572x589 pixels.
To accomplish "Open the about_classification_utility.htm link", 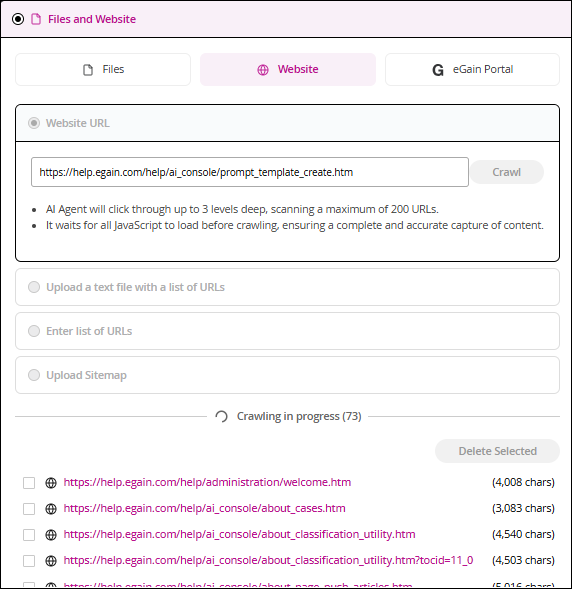I will click(239, 534).
